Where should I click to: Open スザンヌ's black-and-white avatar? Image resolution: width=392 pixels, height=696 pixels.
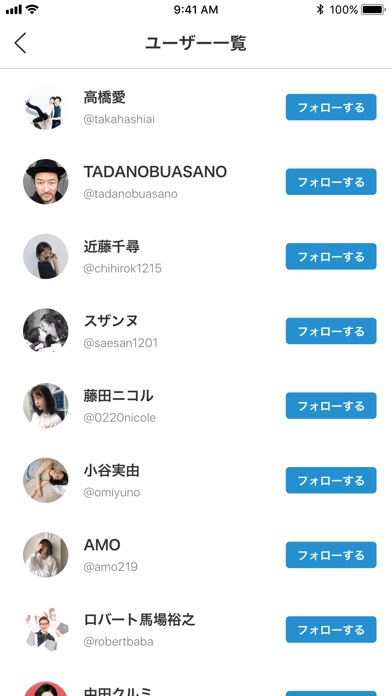[x=46, y=331]
